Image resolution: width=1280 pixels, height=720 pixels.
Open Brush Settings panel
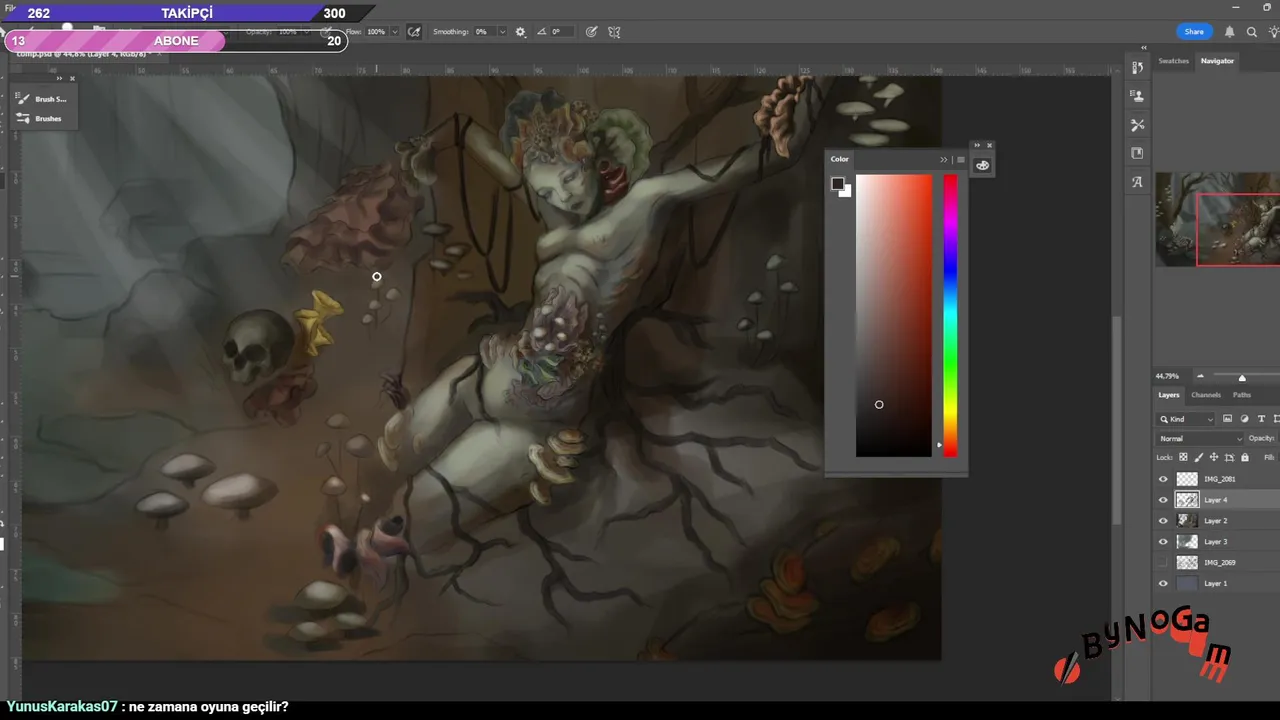42,99
